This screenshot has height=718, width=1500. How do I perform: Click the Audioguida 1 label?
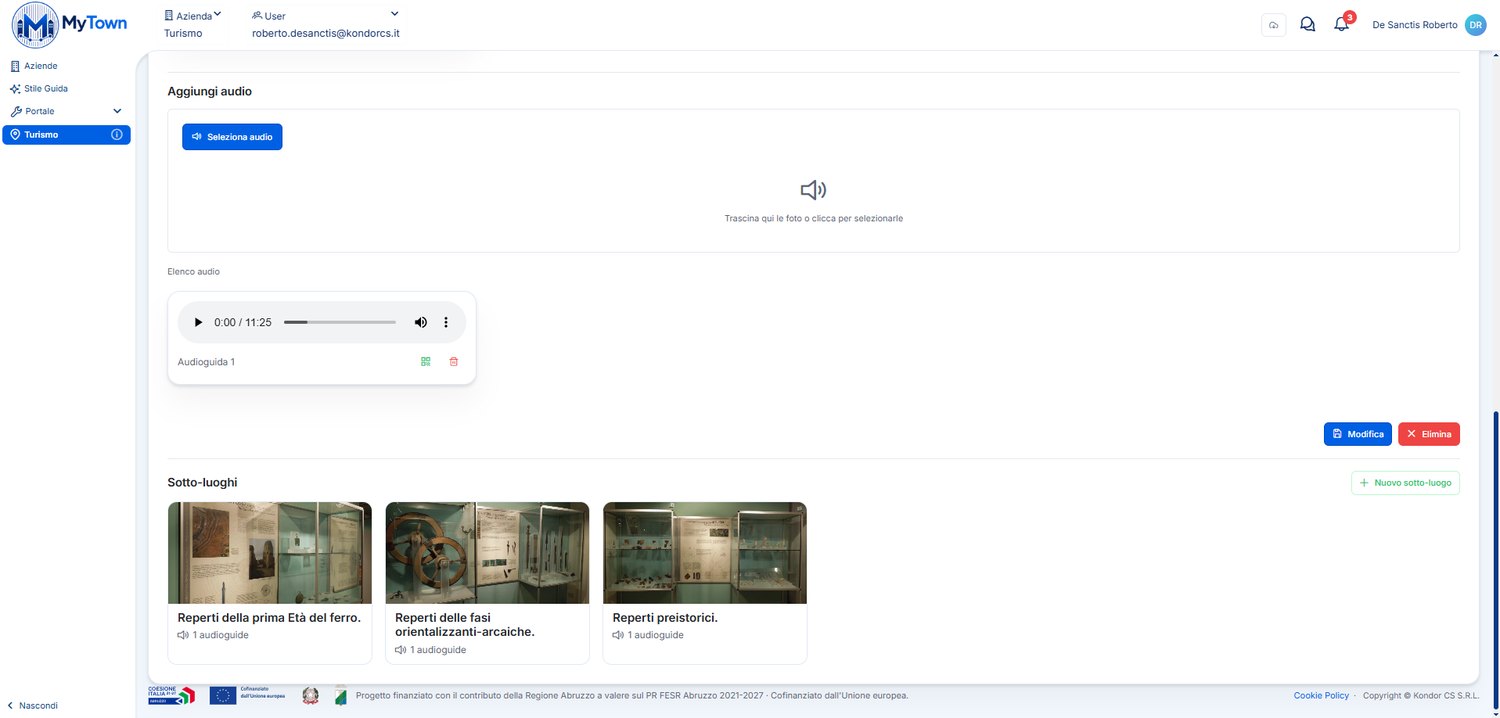point(206,362)
